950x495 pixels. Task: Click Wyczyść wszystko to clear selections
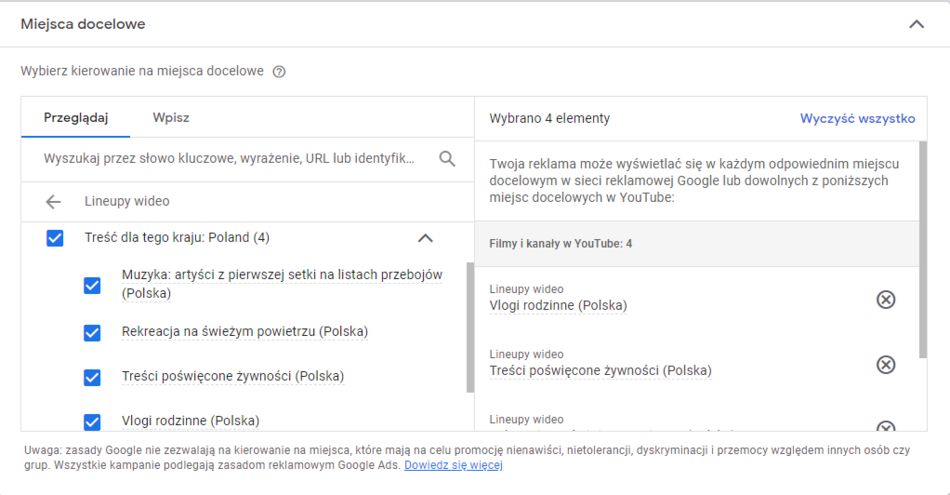(857, 118)
